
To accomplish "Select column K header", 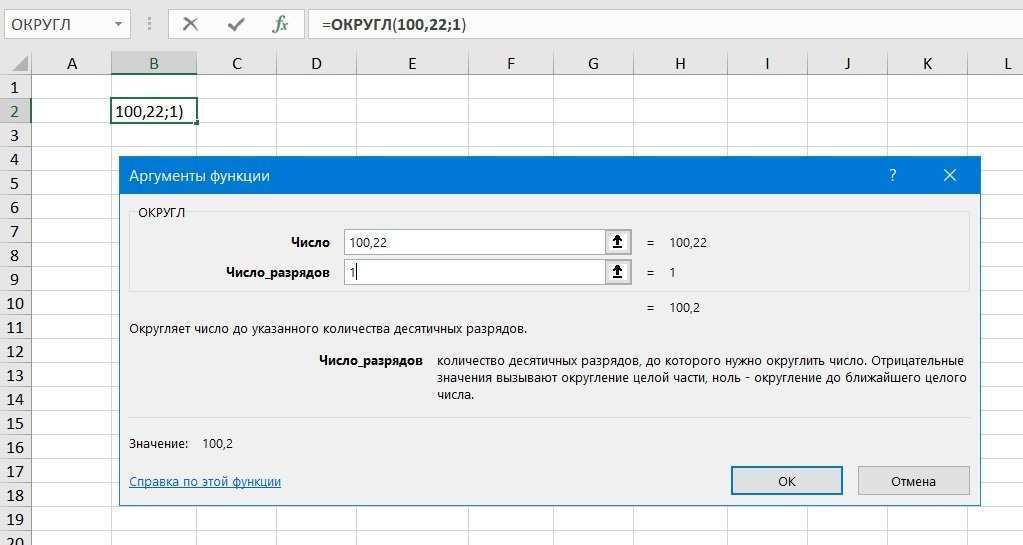I will coord(927,63).
